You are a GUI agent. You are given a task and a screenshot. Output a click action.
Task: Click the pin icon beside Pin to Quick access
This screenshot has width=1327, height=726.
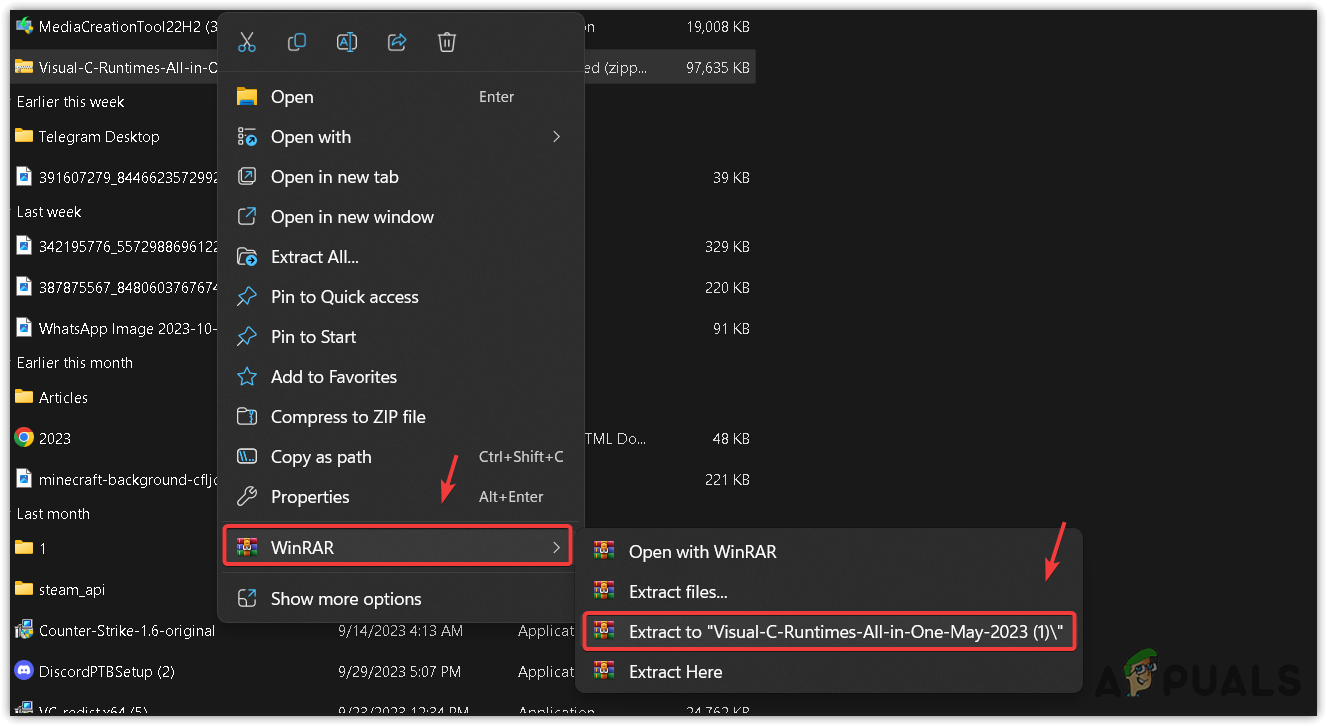[x=246, y=297]
